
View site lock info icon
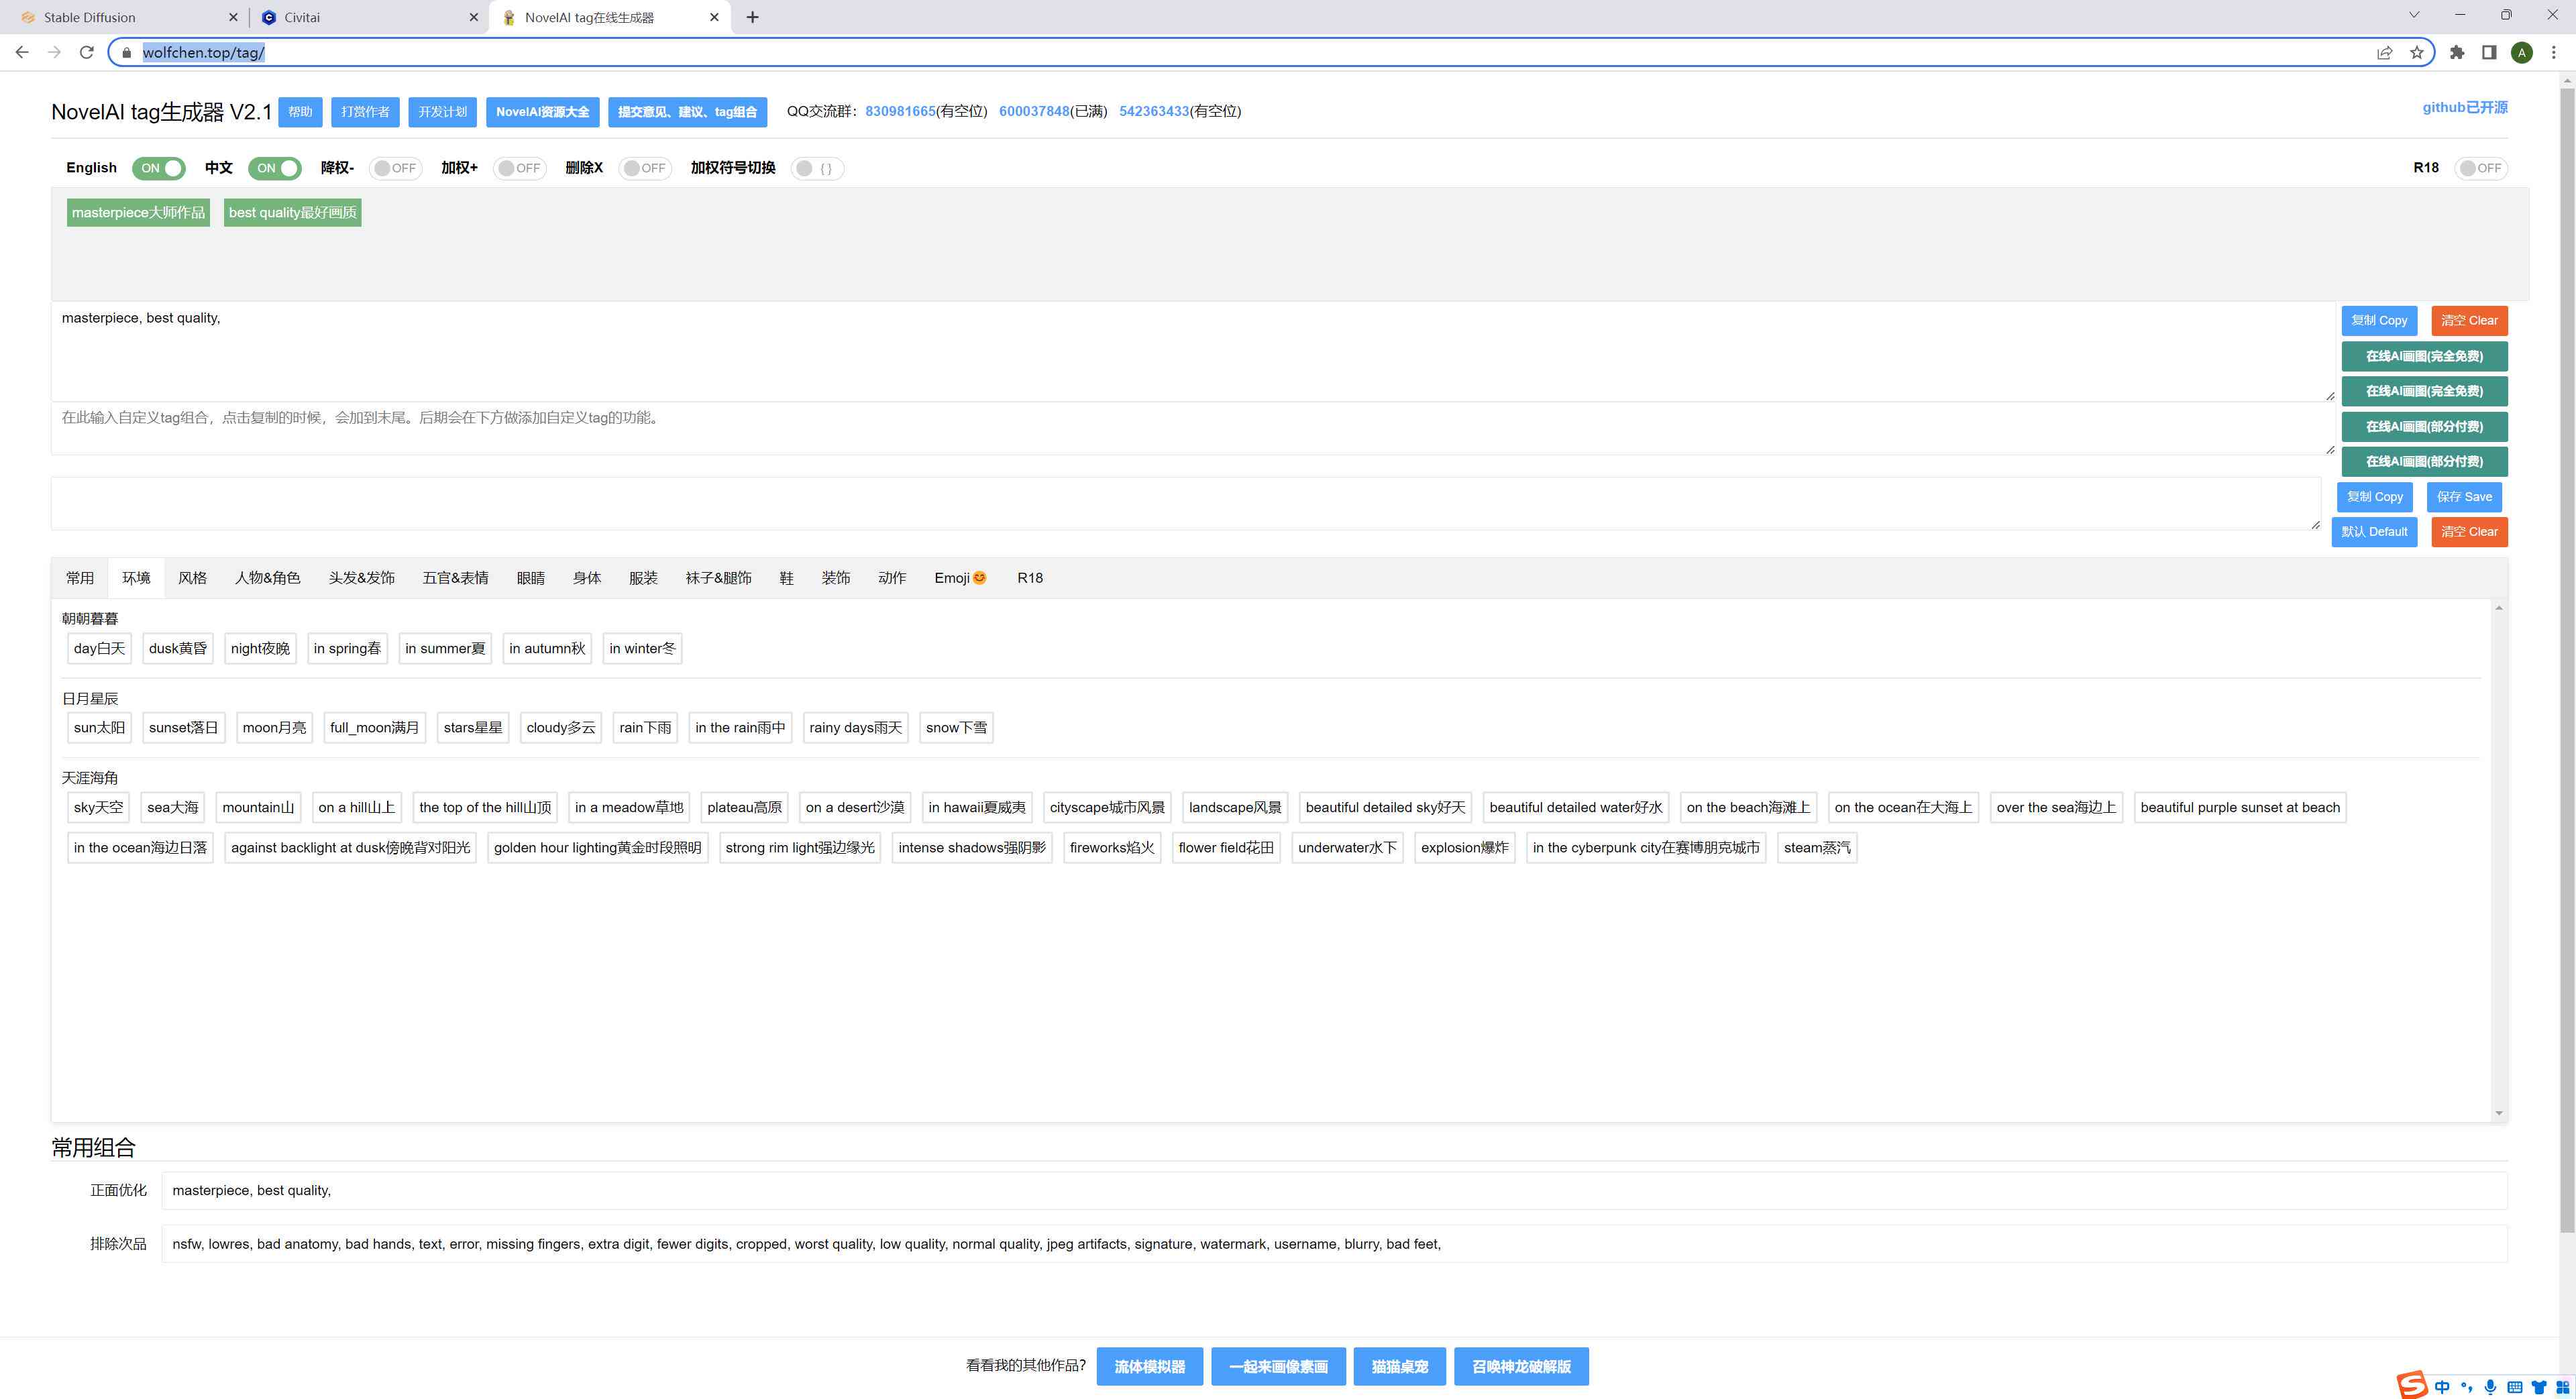point(126,52)
